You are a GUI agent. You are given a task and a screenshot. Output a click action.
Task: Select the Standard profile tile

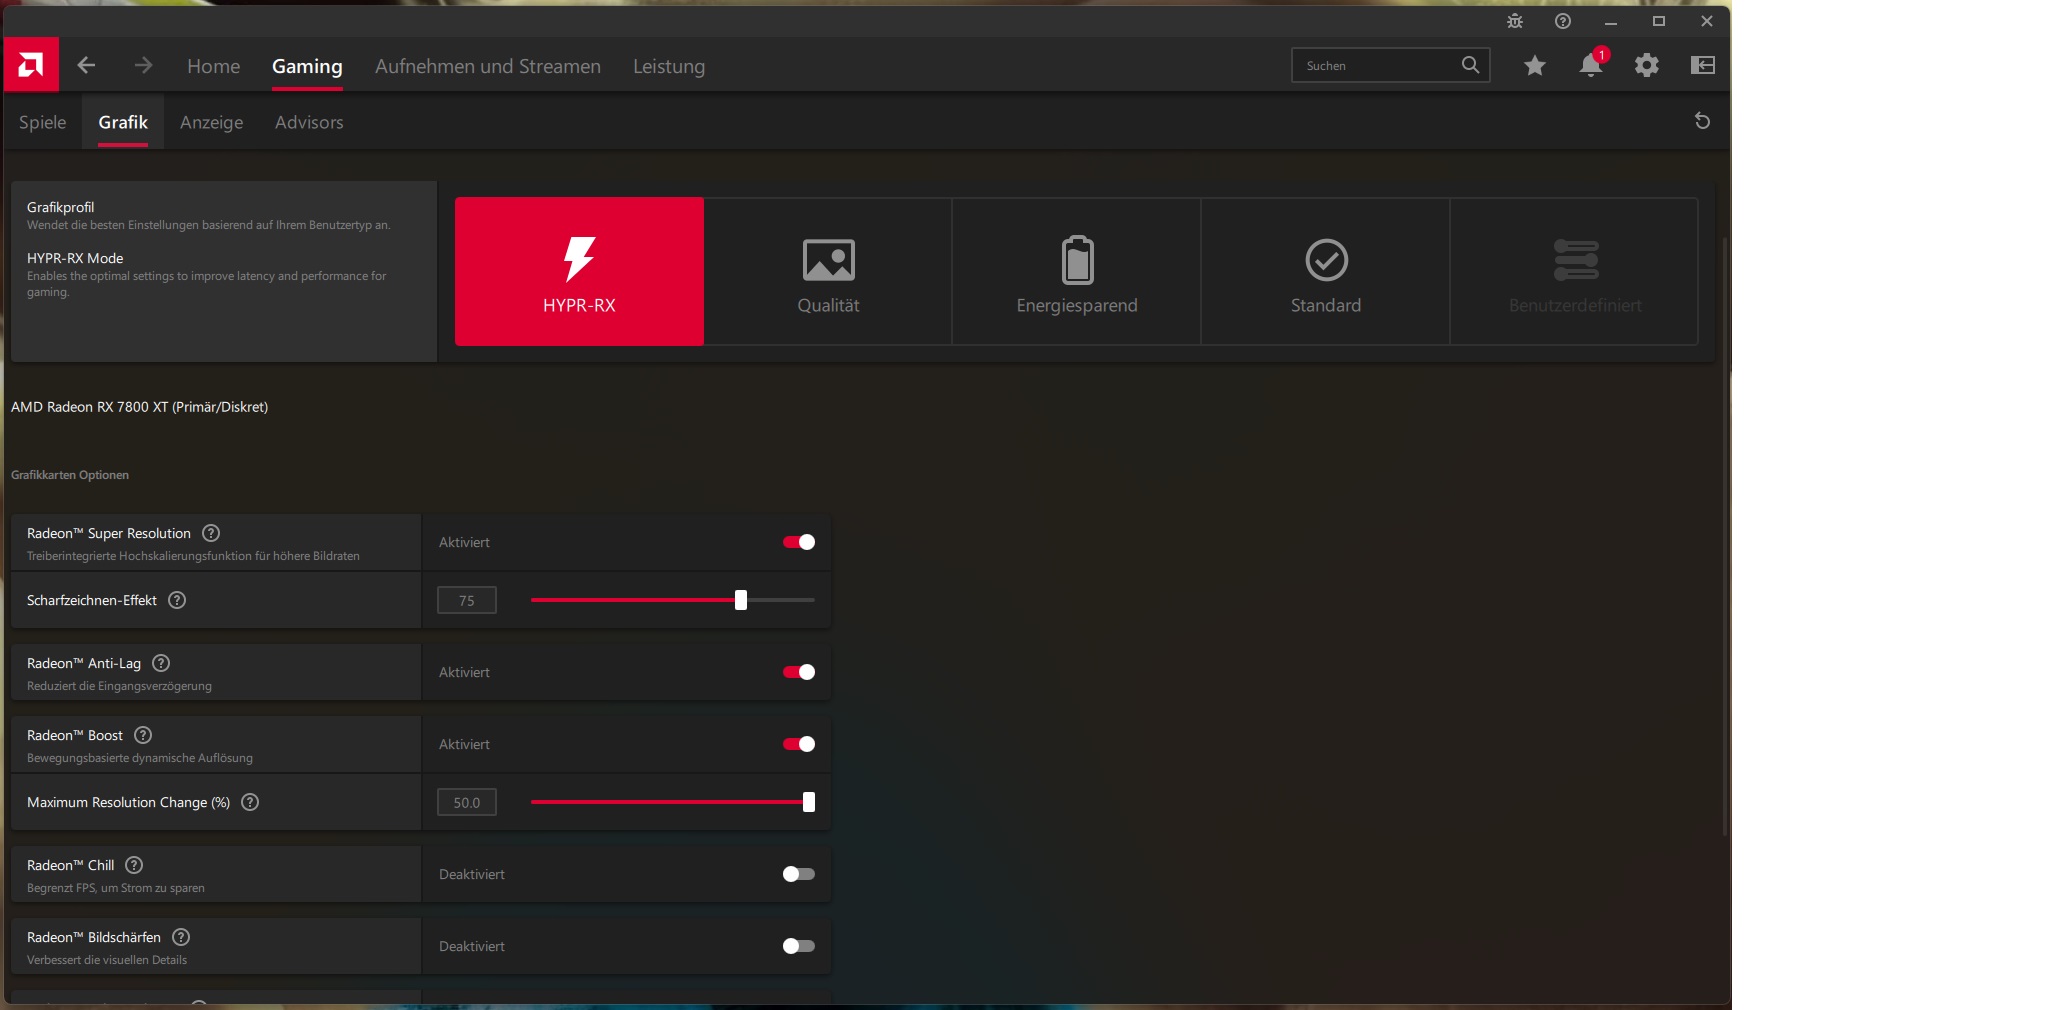pyautogui.click(x=1326, y=271)
